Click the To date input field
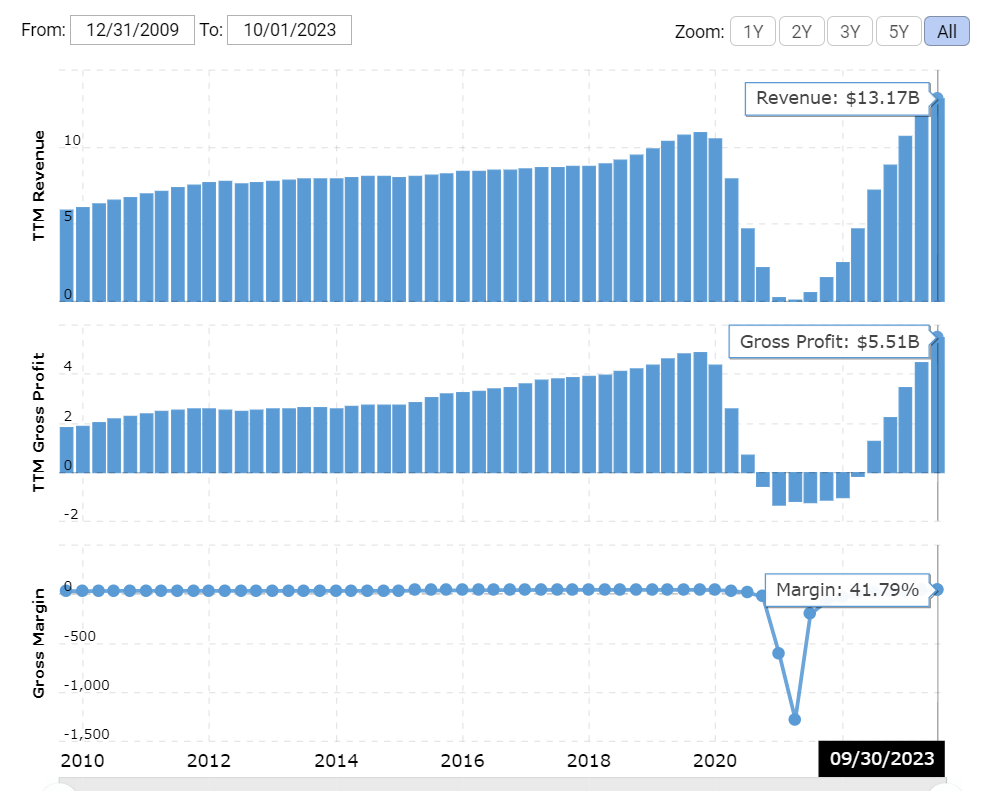The width and height of the screenshot is (1001, 791). point(289,30)
